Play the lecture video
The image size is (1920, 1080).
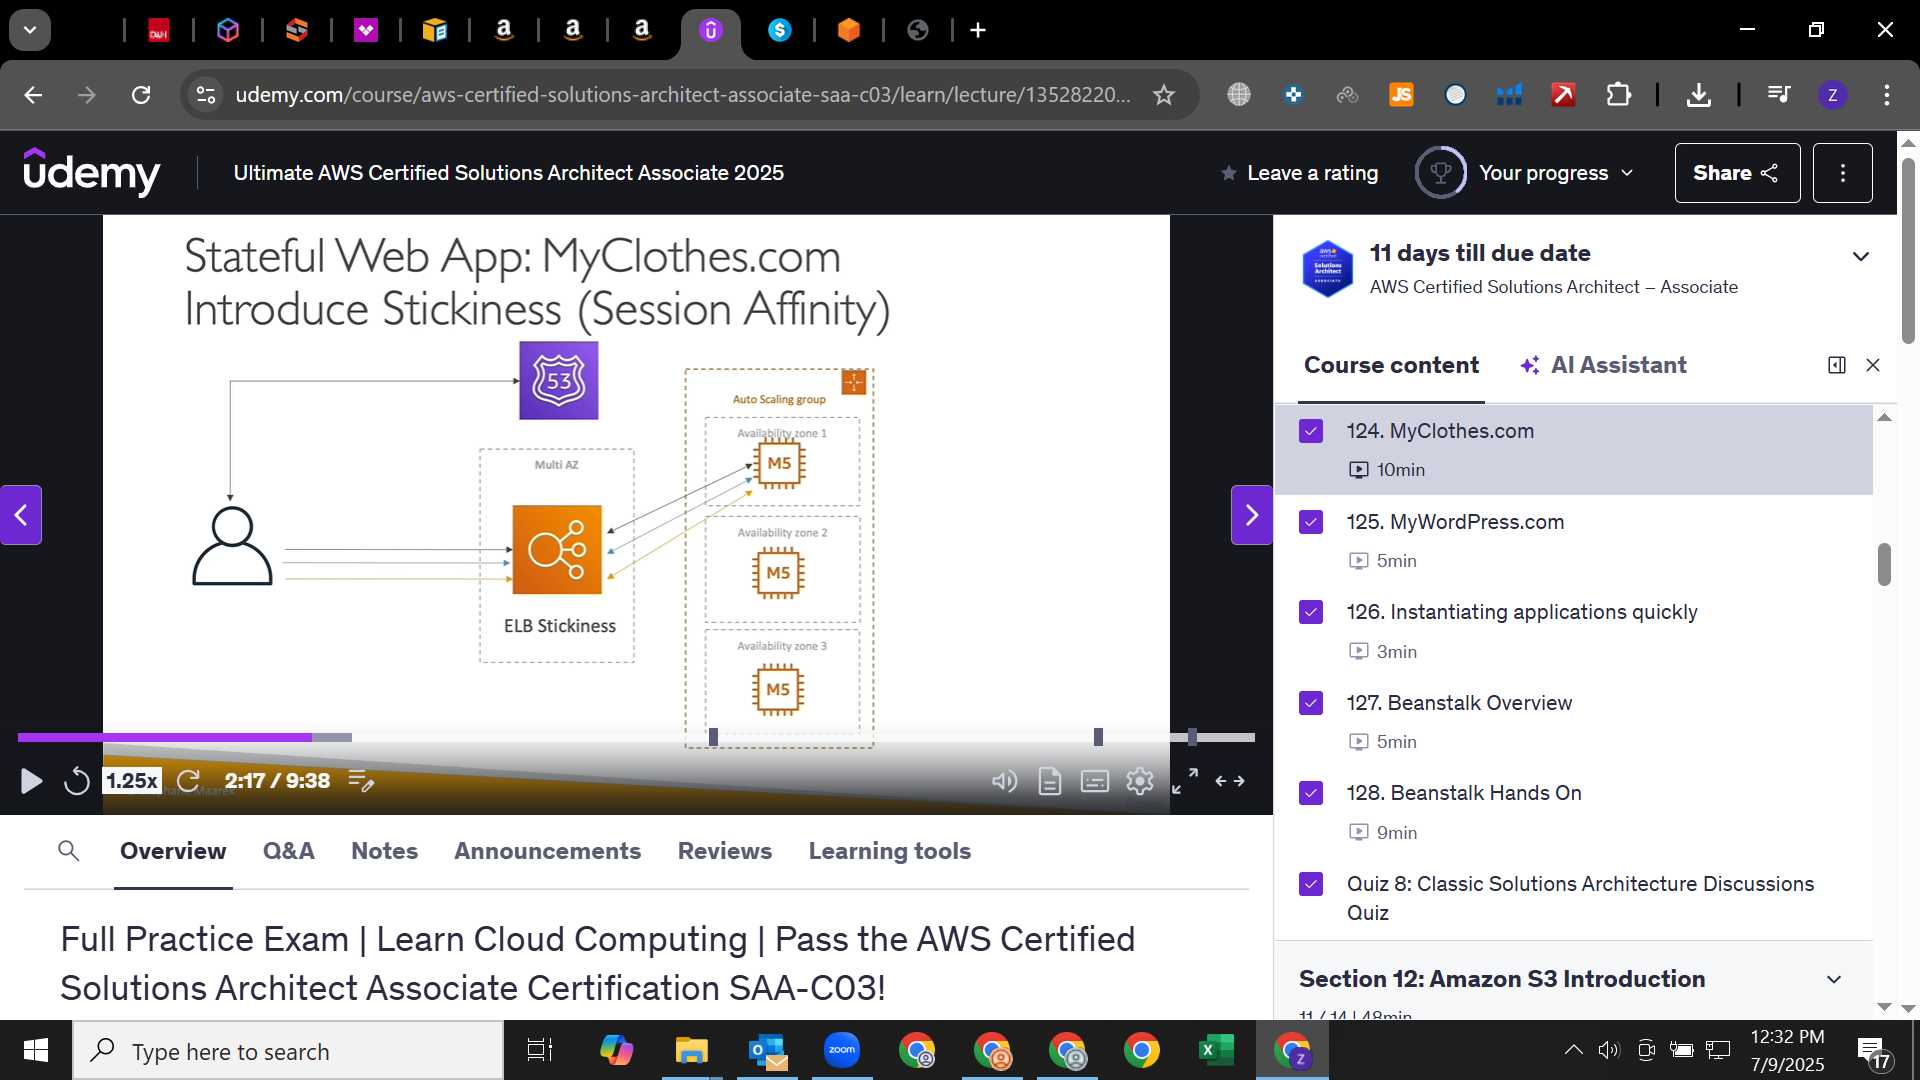tap(31, 781)
